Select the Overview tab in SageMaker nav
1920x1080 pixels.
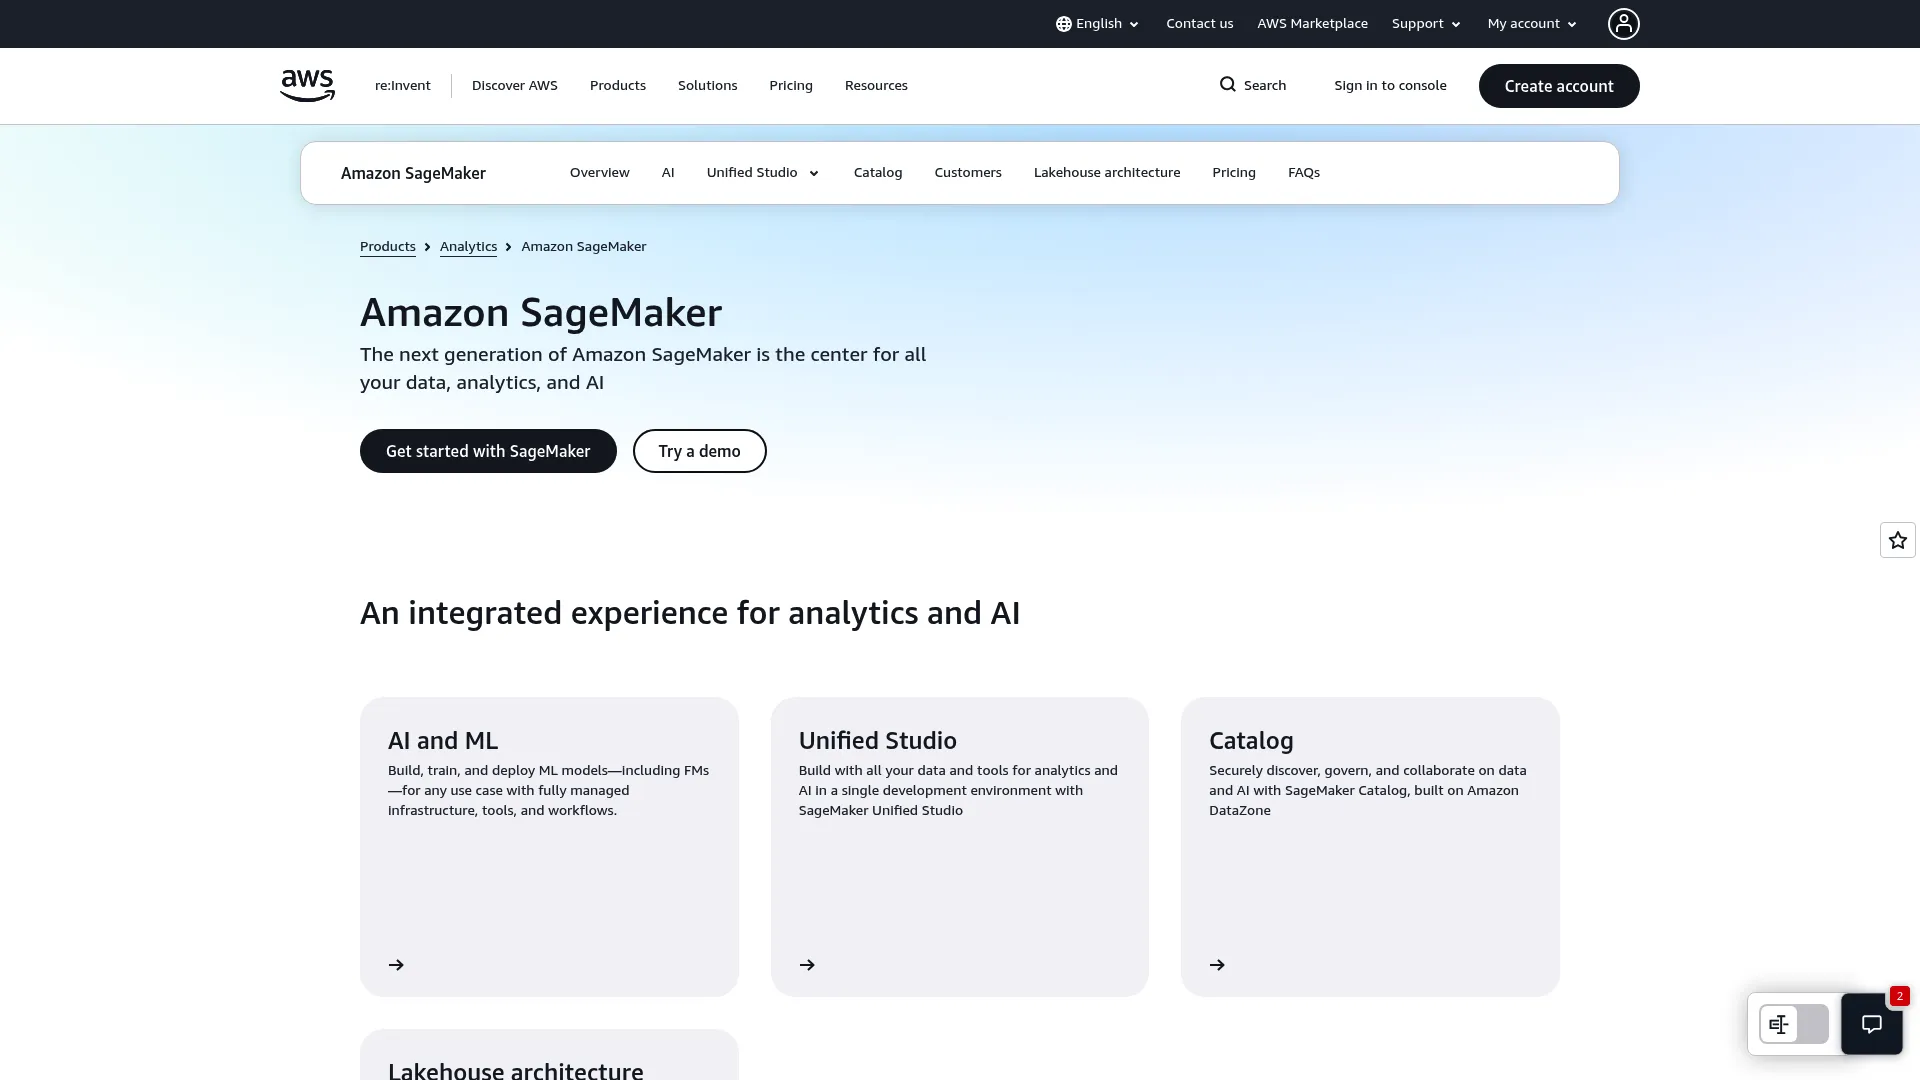(x=600, y=173)
